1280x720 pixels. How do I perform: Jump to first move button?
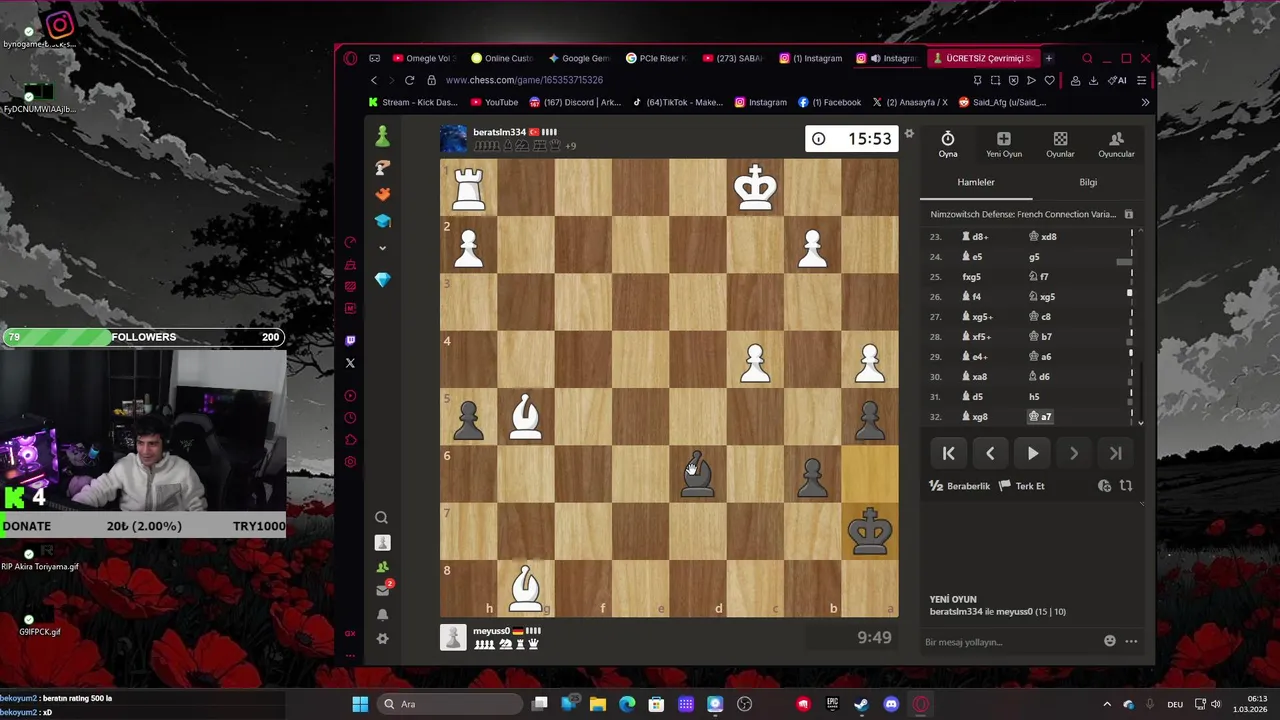click(x=948, y=453)
